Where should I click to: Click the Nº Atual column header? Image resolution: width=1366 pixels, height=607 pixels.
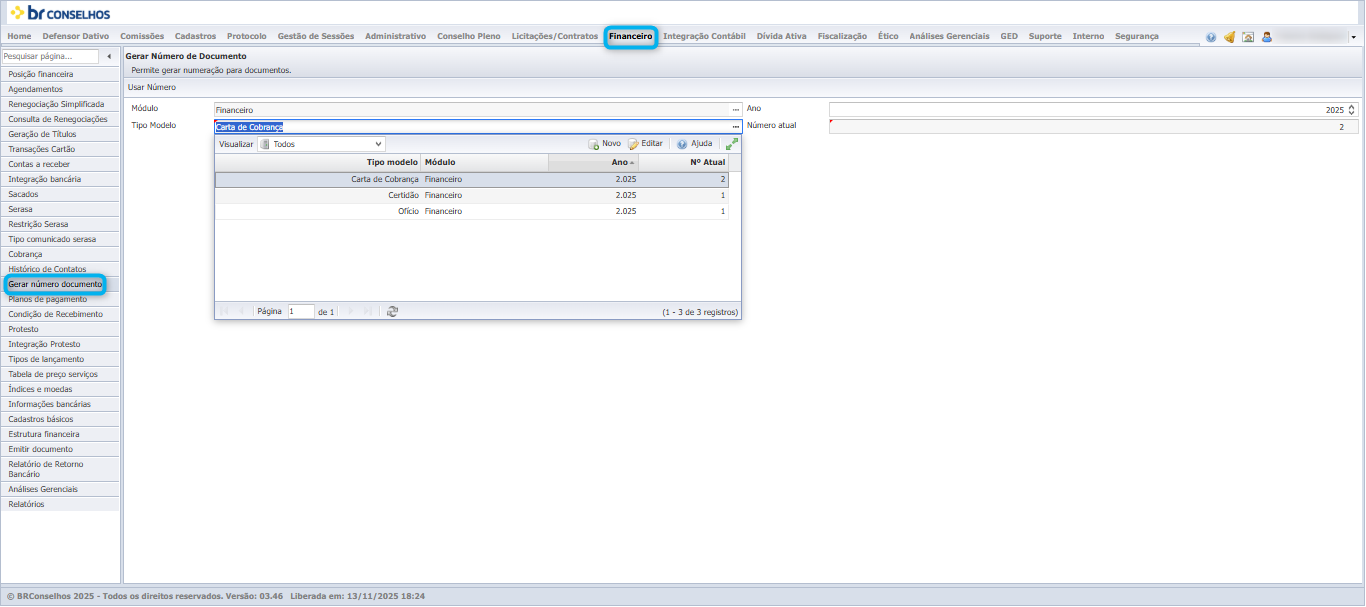pos(683,162)
